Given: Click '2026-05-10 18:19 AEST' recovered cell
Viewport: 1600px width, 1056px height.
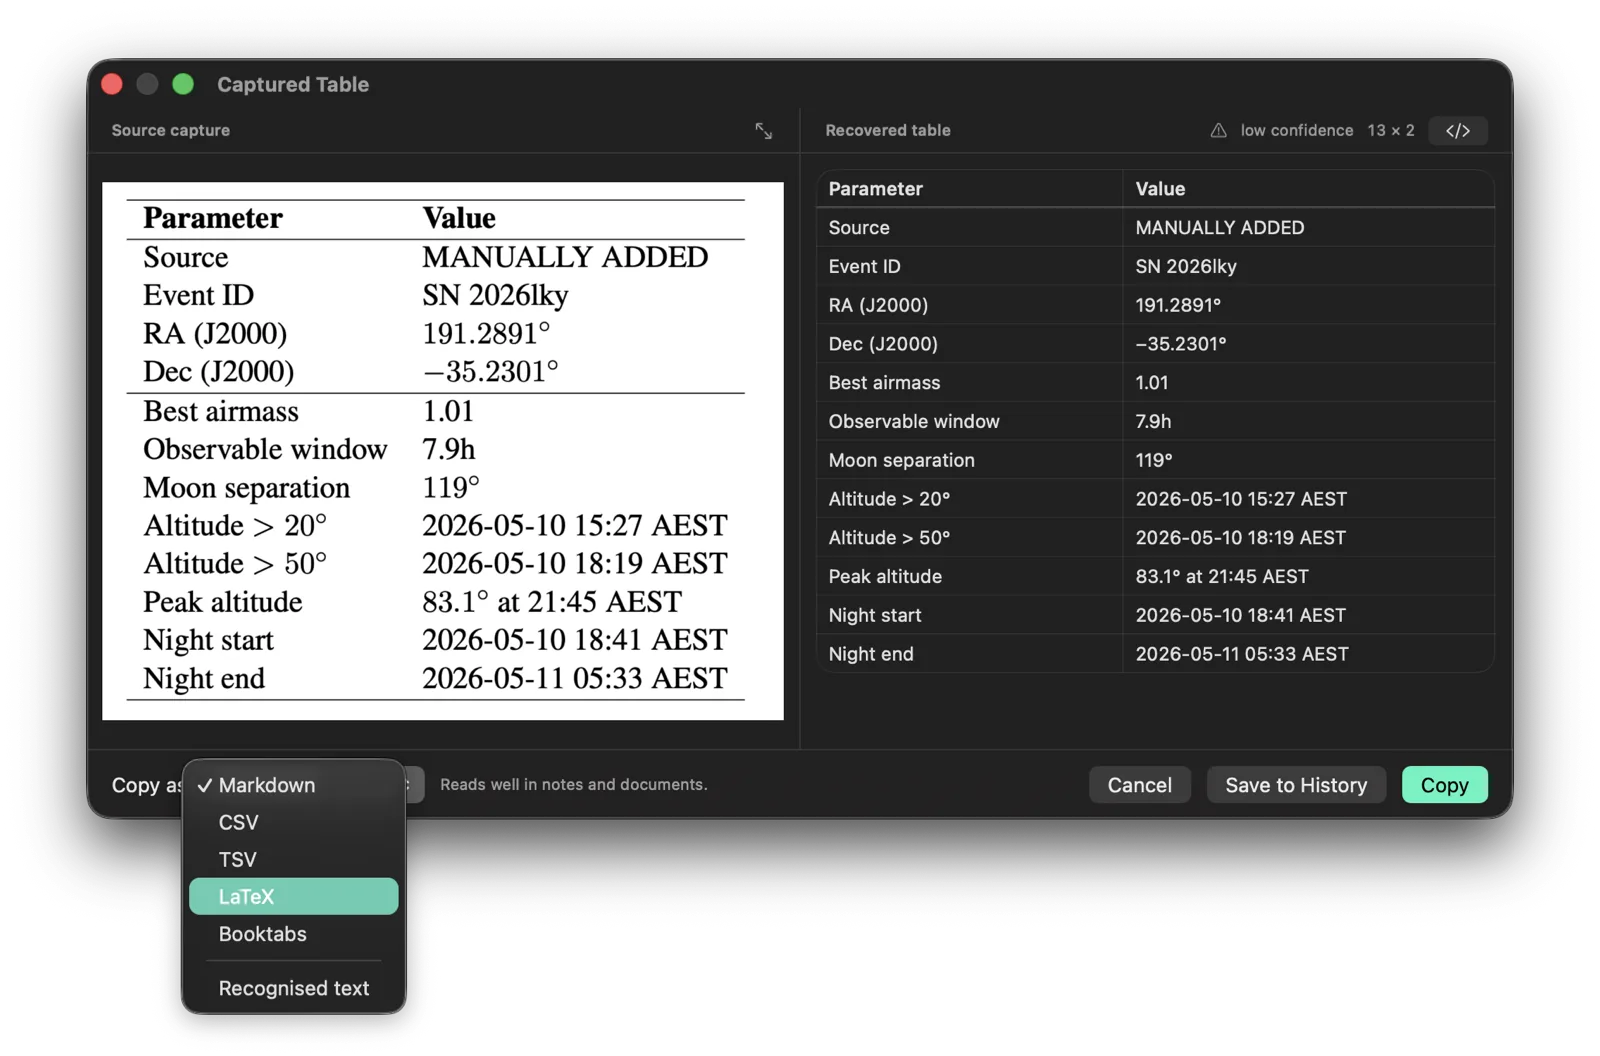Looking at the screenshot, I should tap(1308, 538).
